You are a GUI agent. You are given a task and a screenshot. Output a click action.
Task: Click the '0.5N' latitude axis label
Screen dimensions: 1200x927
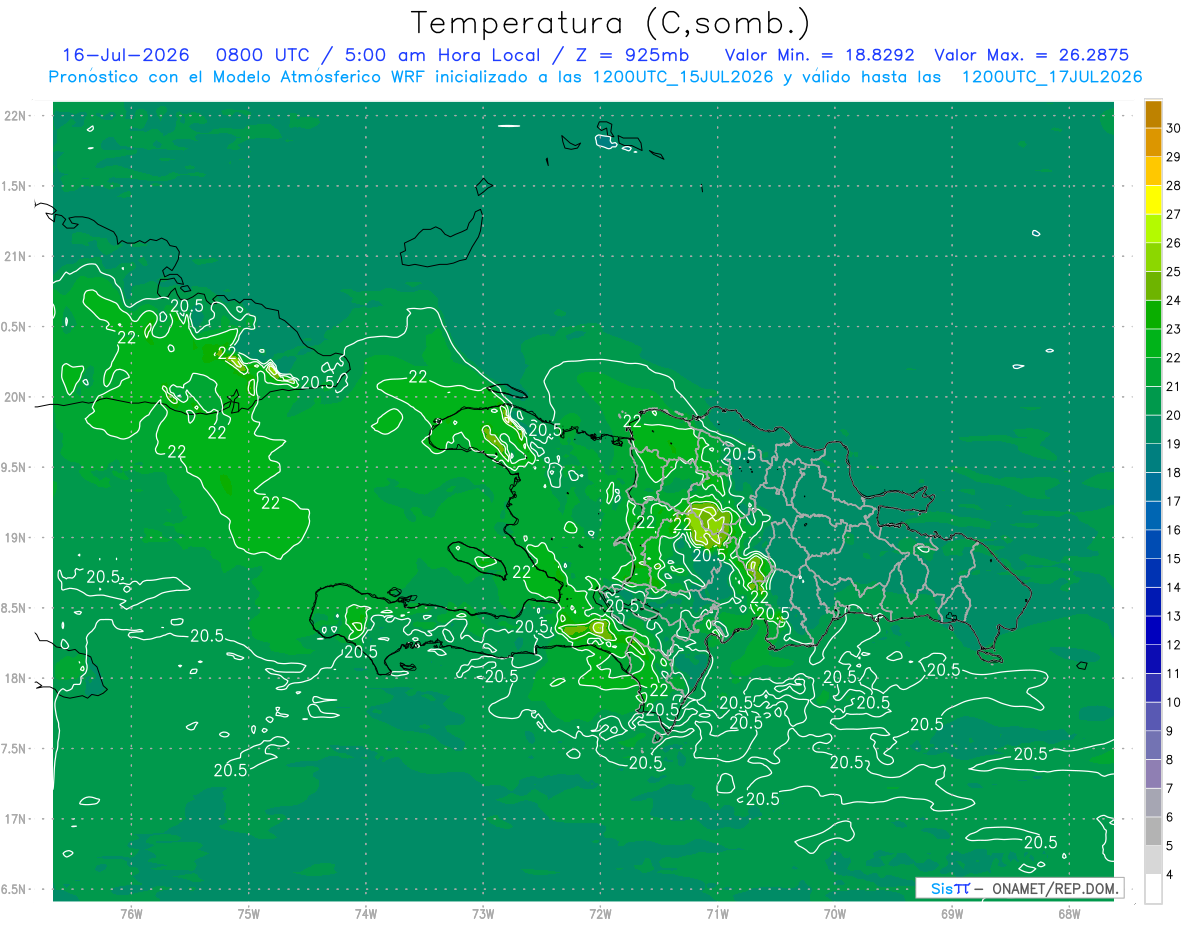(16, 327)
